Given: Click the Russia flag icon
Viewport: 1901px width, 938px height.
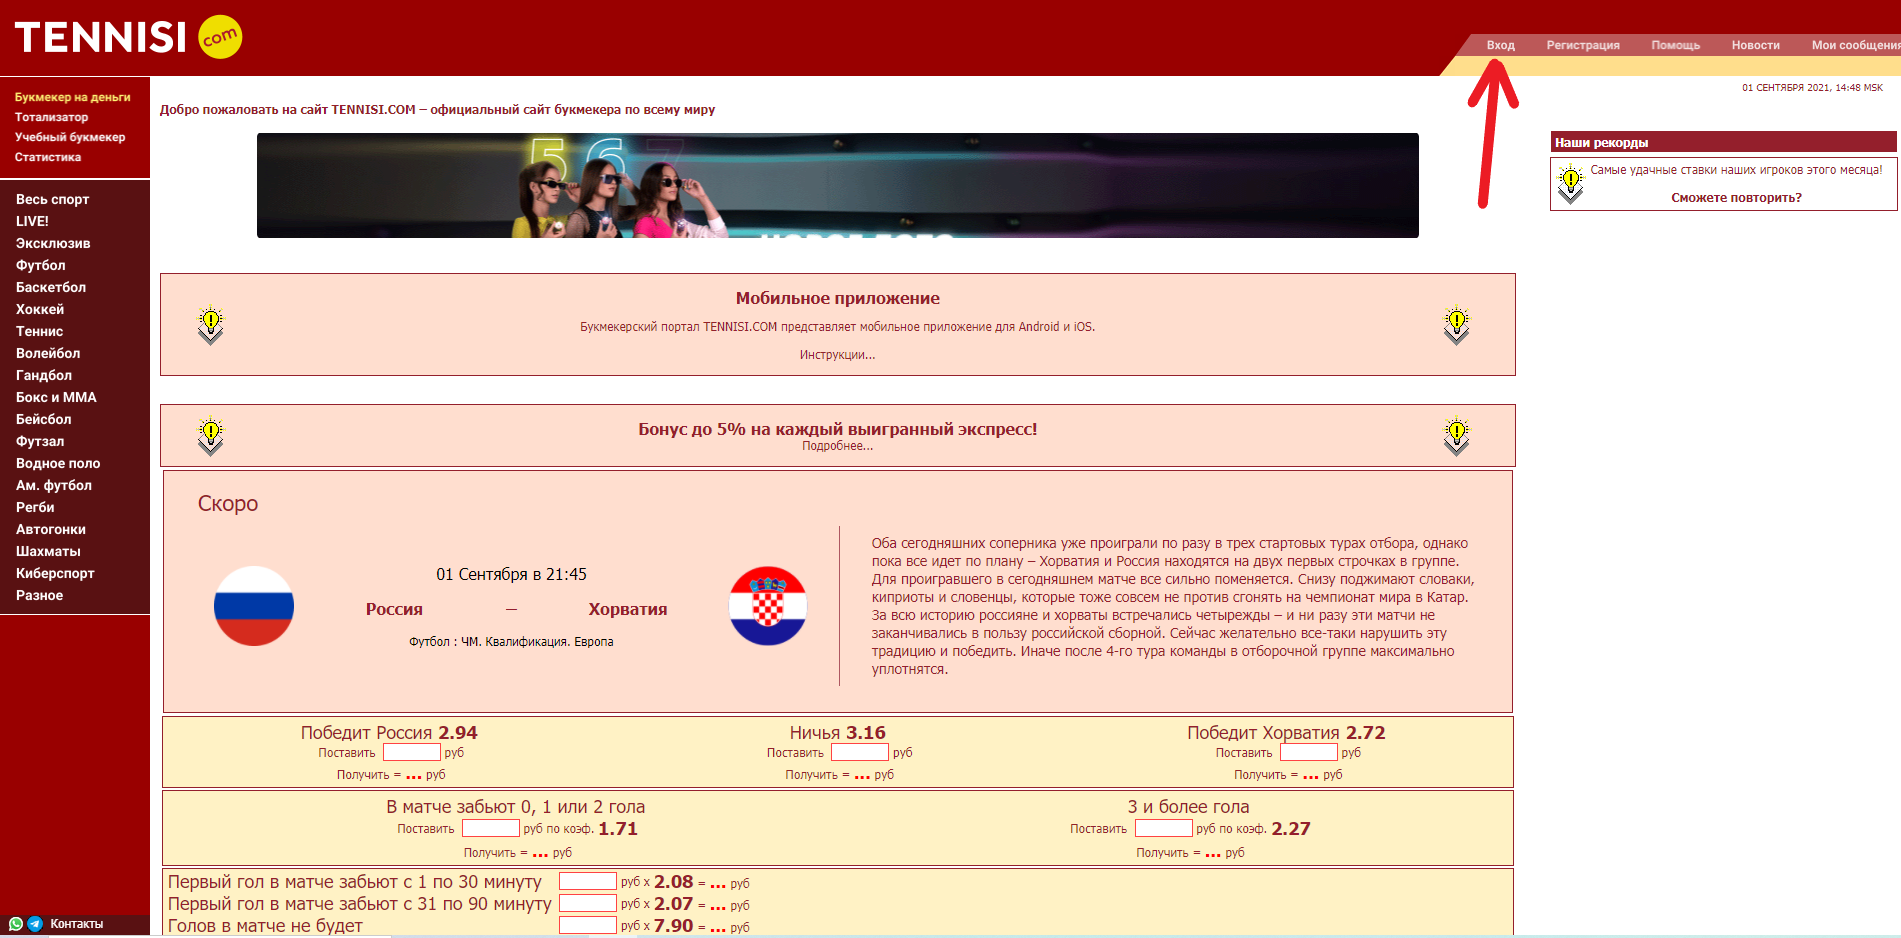Looking at the screenshot, I should (254, 606).
